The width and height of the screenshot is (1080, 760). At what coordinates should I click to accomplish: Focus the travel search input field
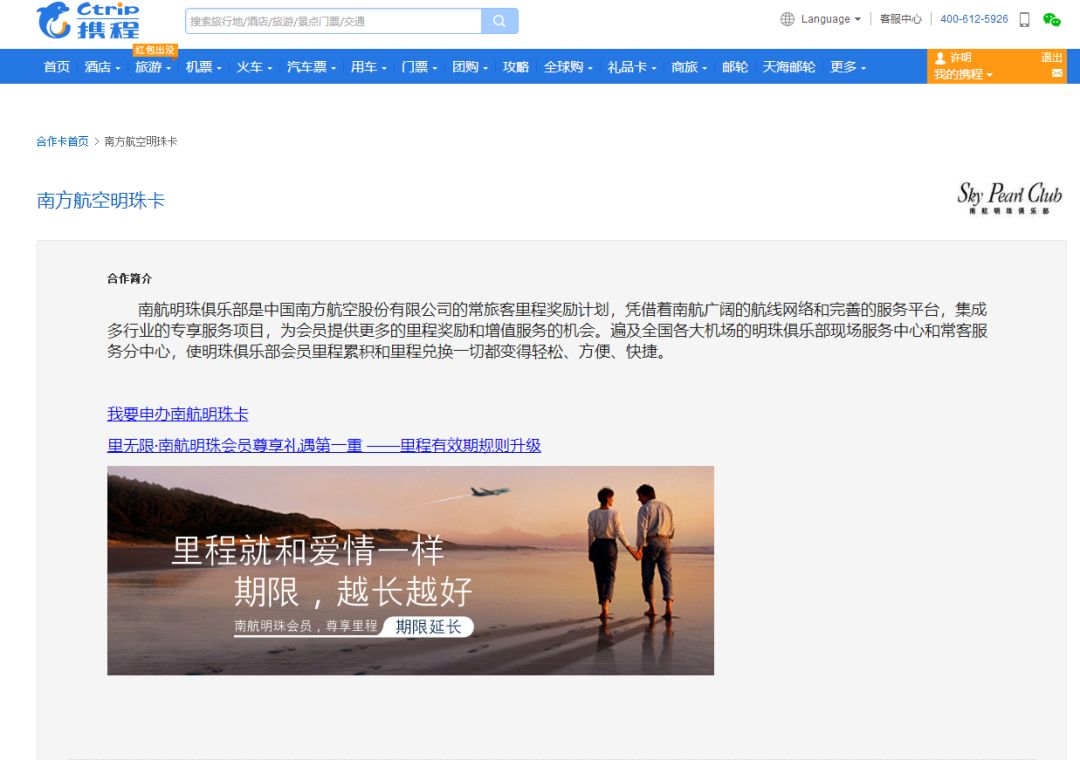(333, 21)
